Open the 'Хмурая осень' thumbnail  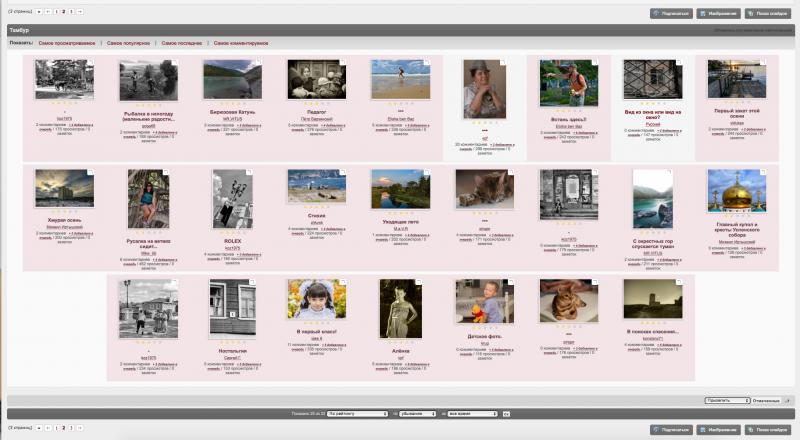point(64,188)
